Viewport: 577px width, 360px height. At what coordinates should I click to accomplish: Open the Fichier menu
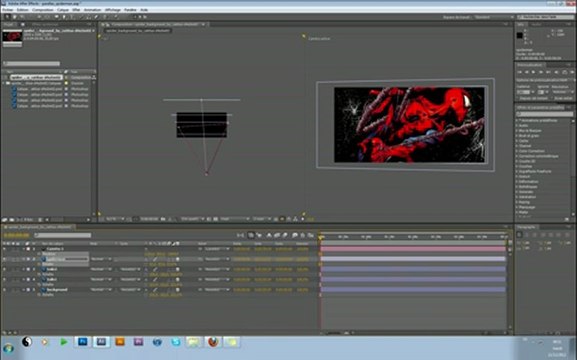7,10
